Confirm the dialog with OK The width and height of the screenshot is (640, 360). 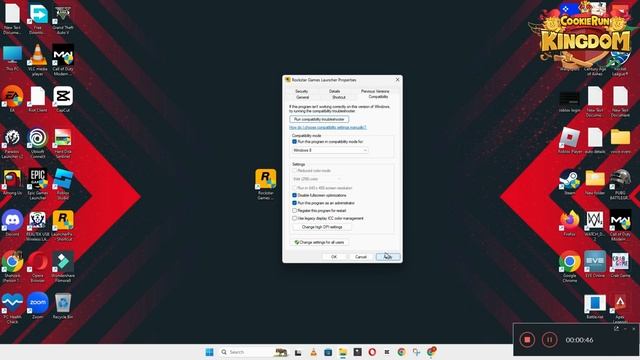tap(334, 257)
